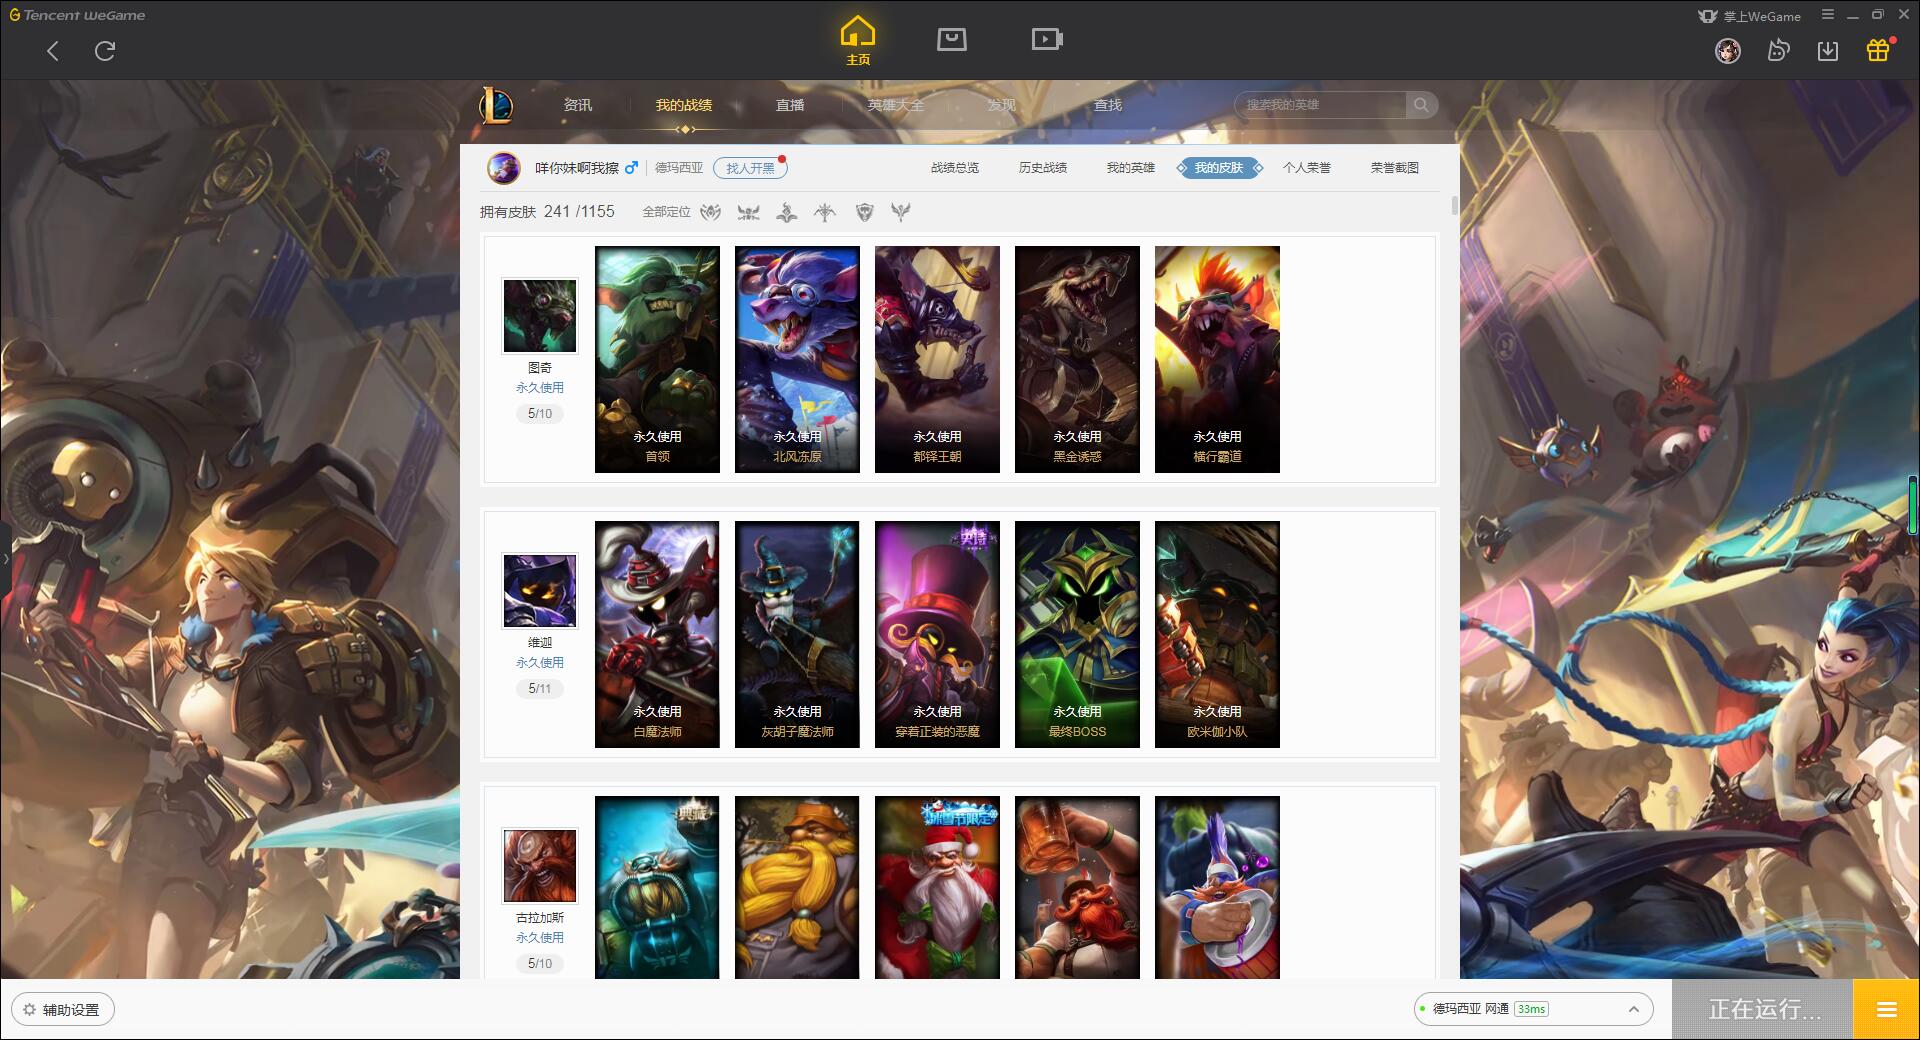Switch to 战绩总览 sub-tab
The height and width of the screenshot is (1040, 1920).
955,168
